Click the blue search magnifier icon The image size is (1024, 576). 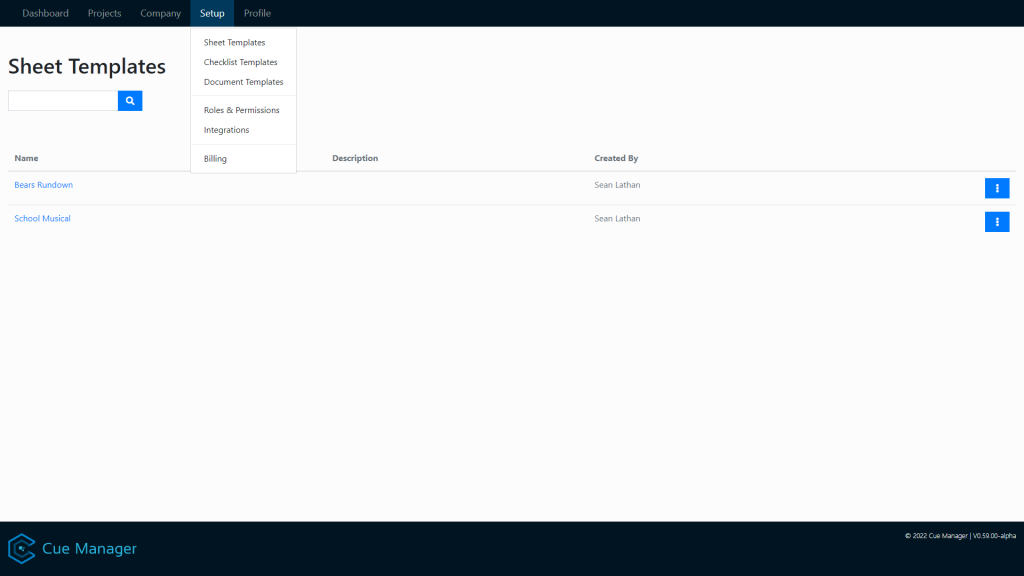coord(129,100)
